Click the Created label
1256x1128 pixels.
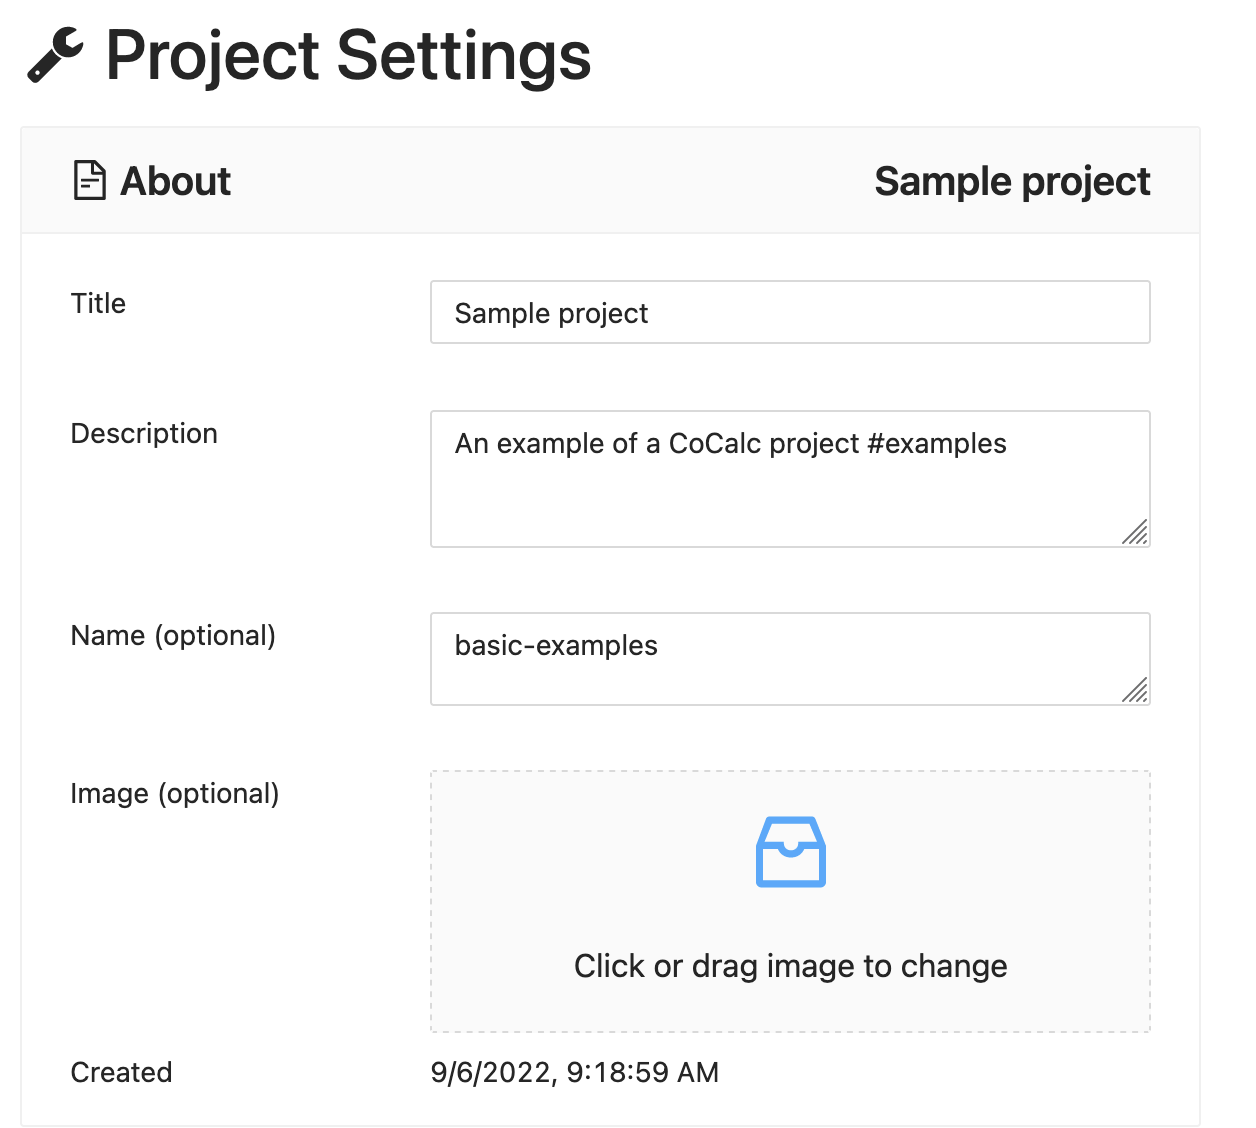(x=121, y=1072)
